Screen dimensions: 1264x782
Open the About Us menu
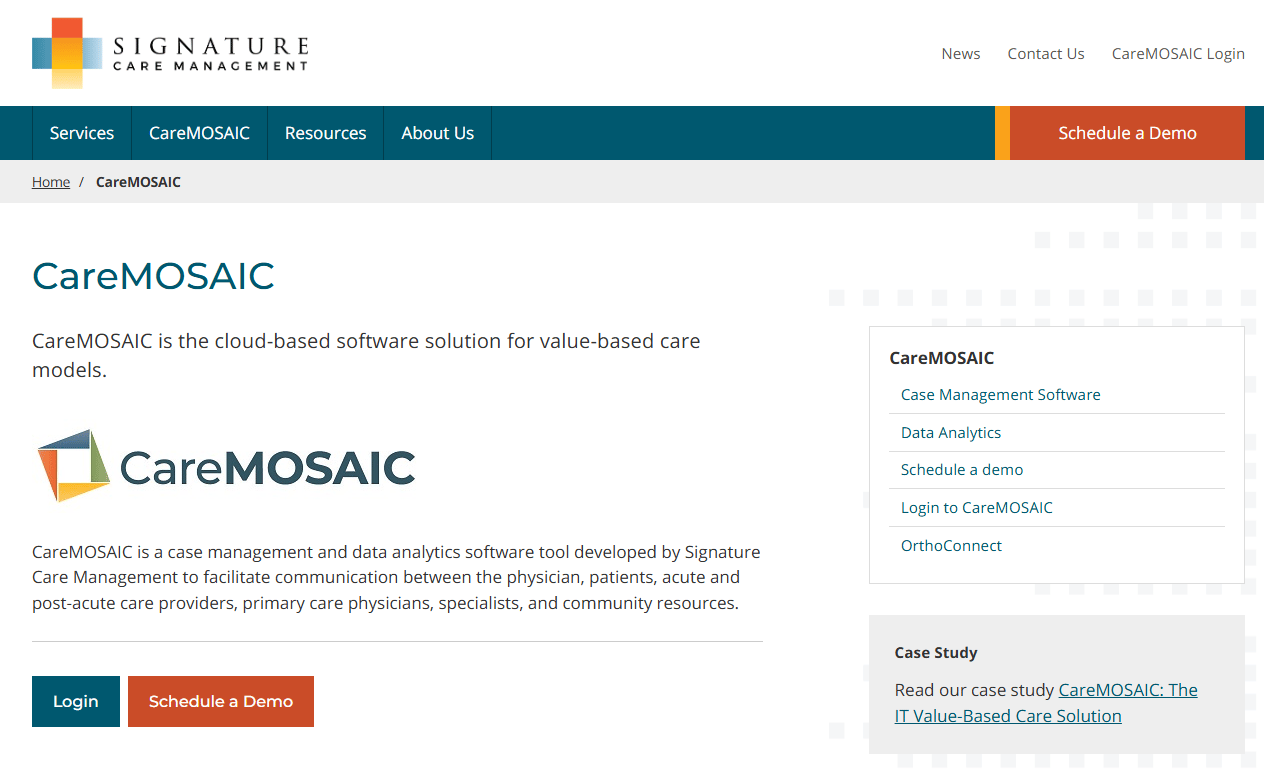tap(438, 133)
